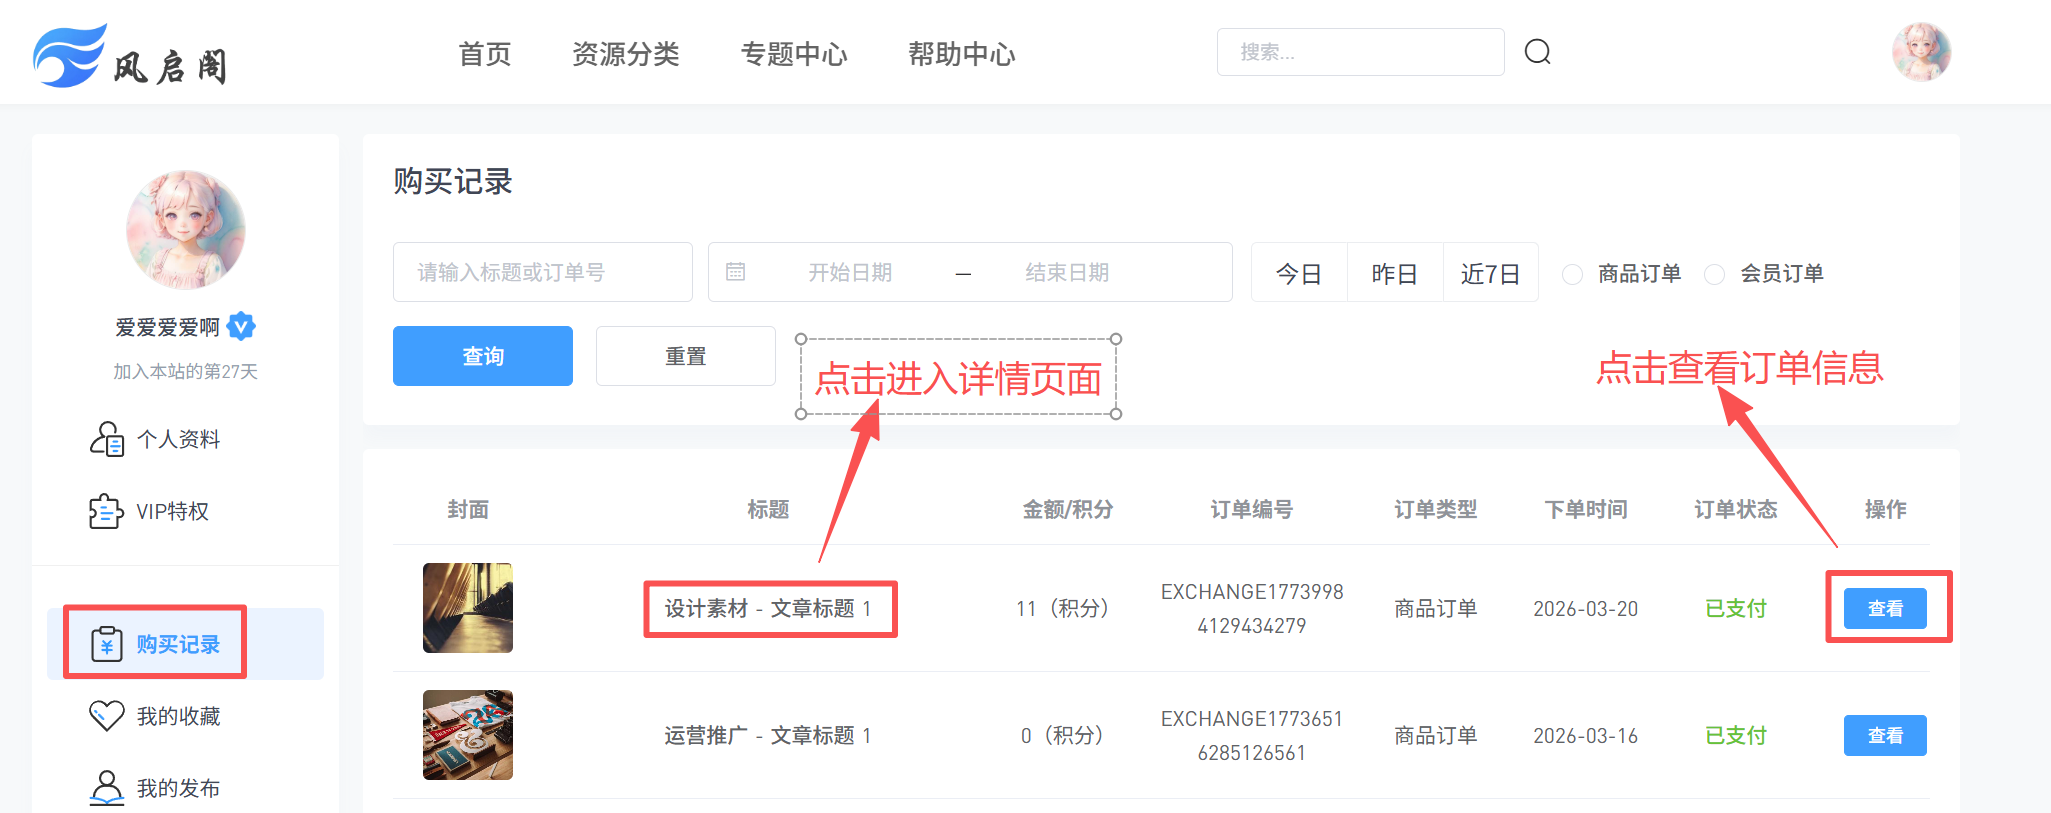This screenshot has width=2051, height=813.
Task: Select the 会员订单 radio button
Action: (x=1714, y=274)
